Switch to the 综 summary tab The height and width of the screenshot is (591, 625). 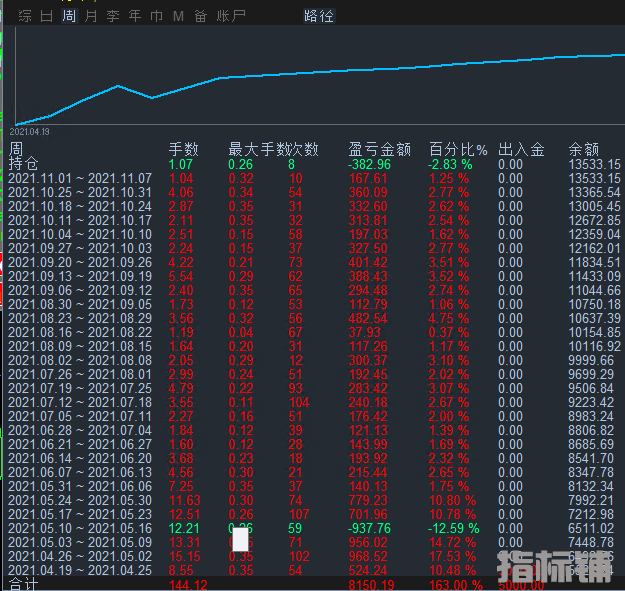[x=25, y=16]
